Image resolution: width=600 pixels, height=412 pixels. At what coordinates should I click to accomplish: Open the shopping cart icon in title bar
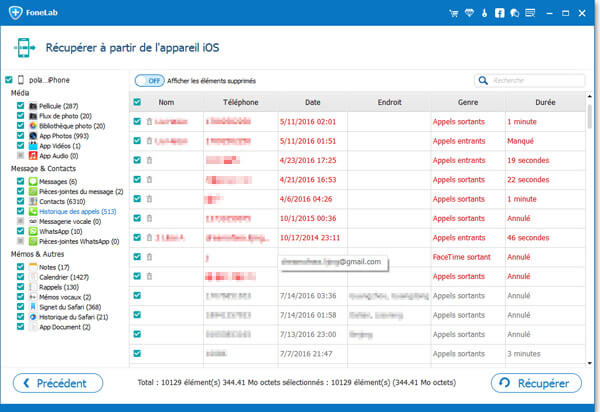(x=456, y=13)
